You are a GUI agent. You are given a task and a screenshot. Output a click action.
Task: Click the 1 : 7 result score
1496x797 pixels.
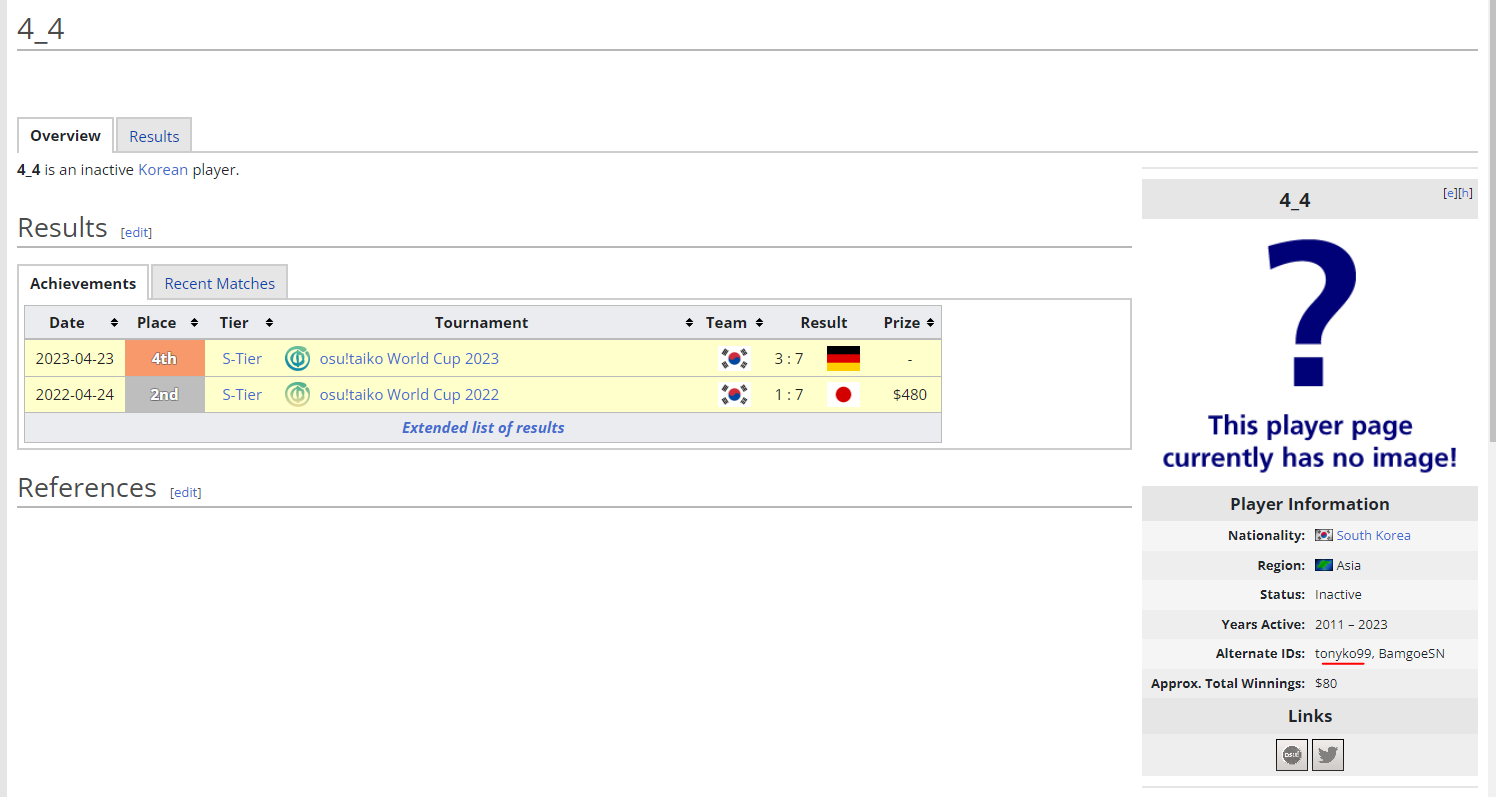tap(789, 395)
